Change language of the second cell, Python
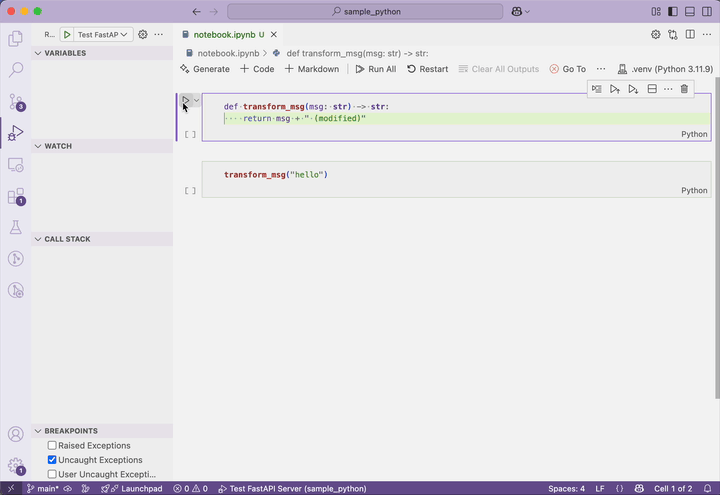 coord(694,191)
